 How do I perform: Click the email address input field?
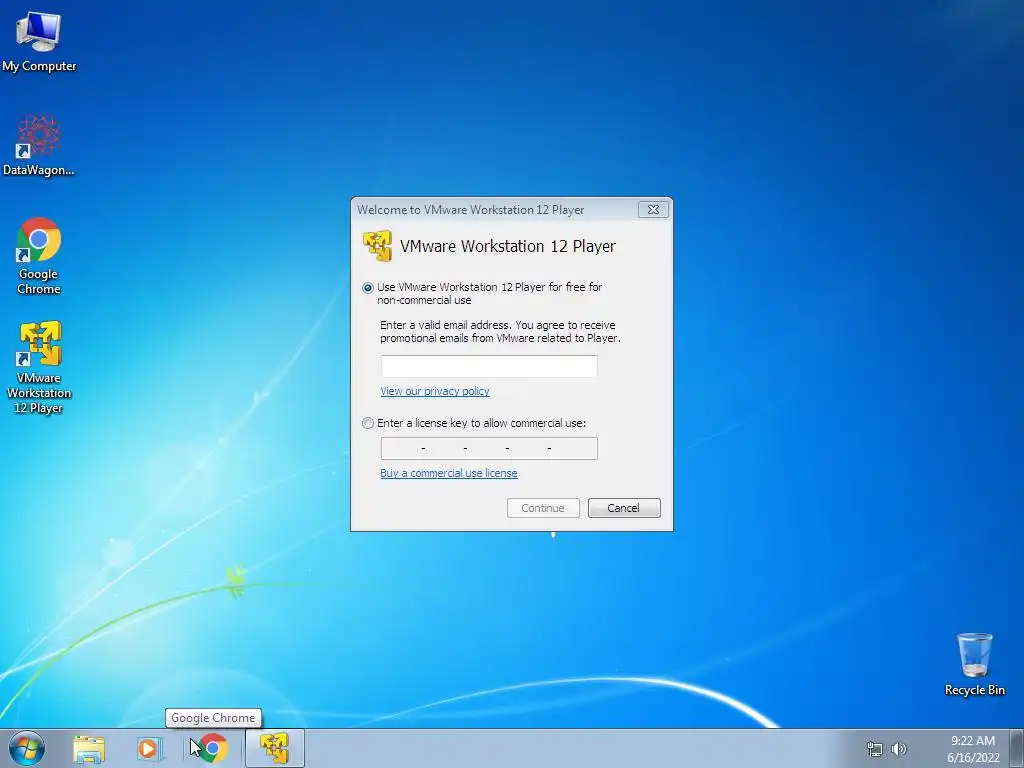point(489,366)
